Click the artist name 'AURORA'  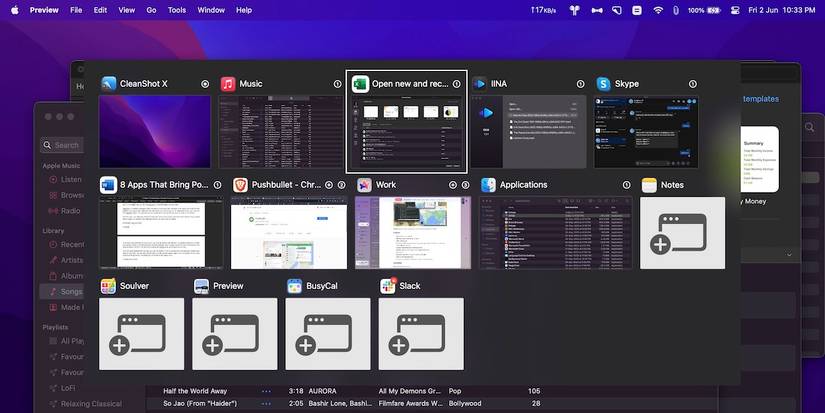coord(323,391)
